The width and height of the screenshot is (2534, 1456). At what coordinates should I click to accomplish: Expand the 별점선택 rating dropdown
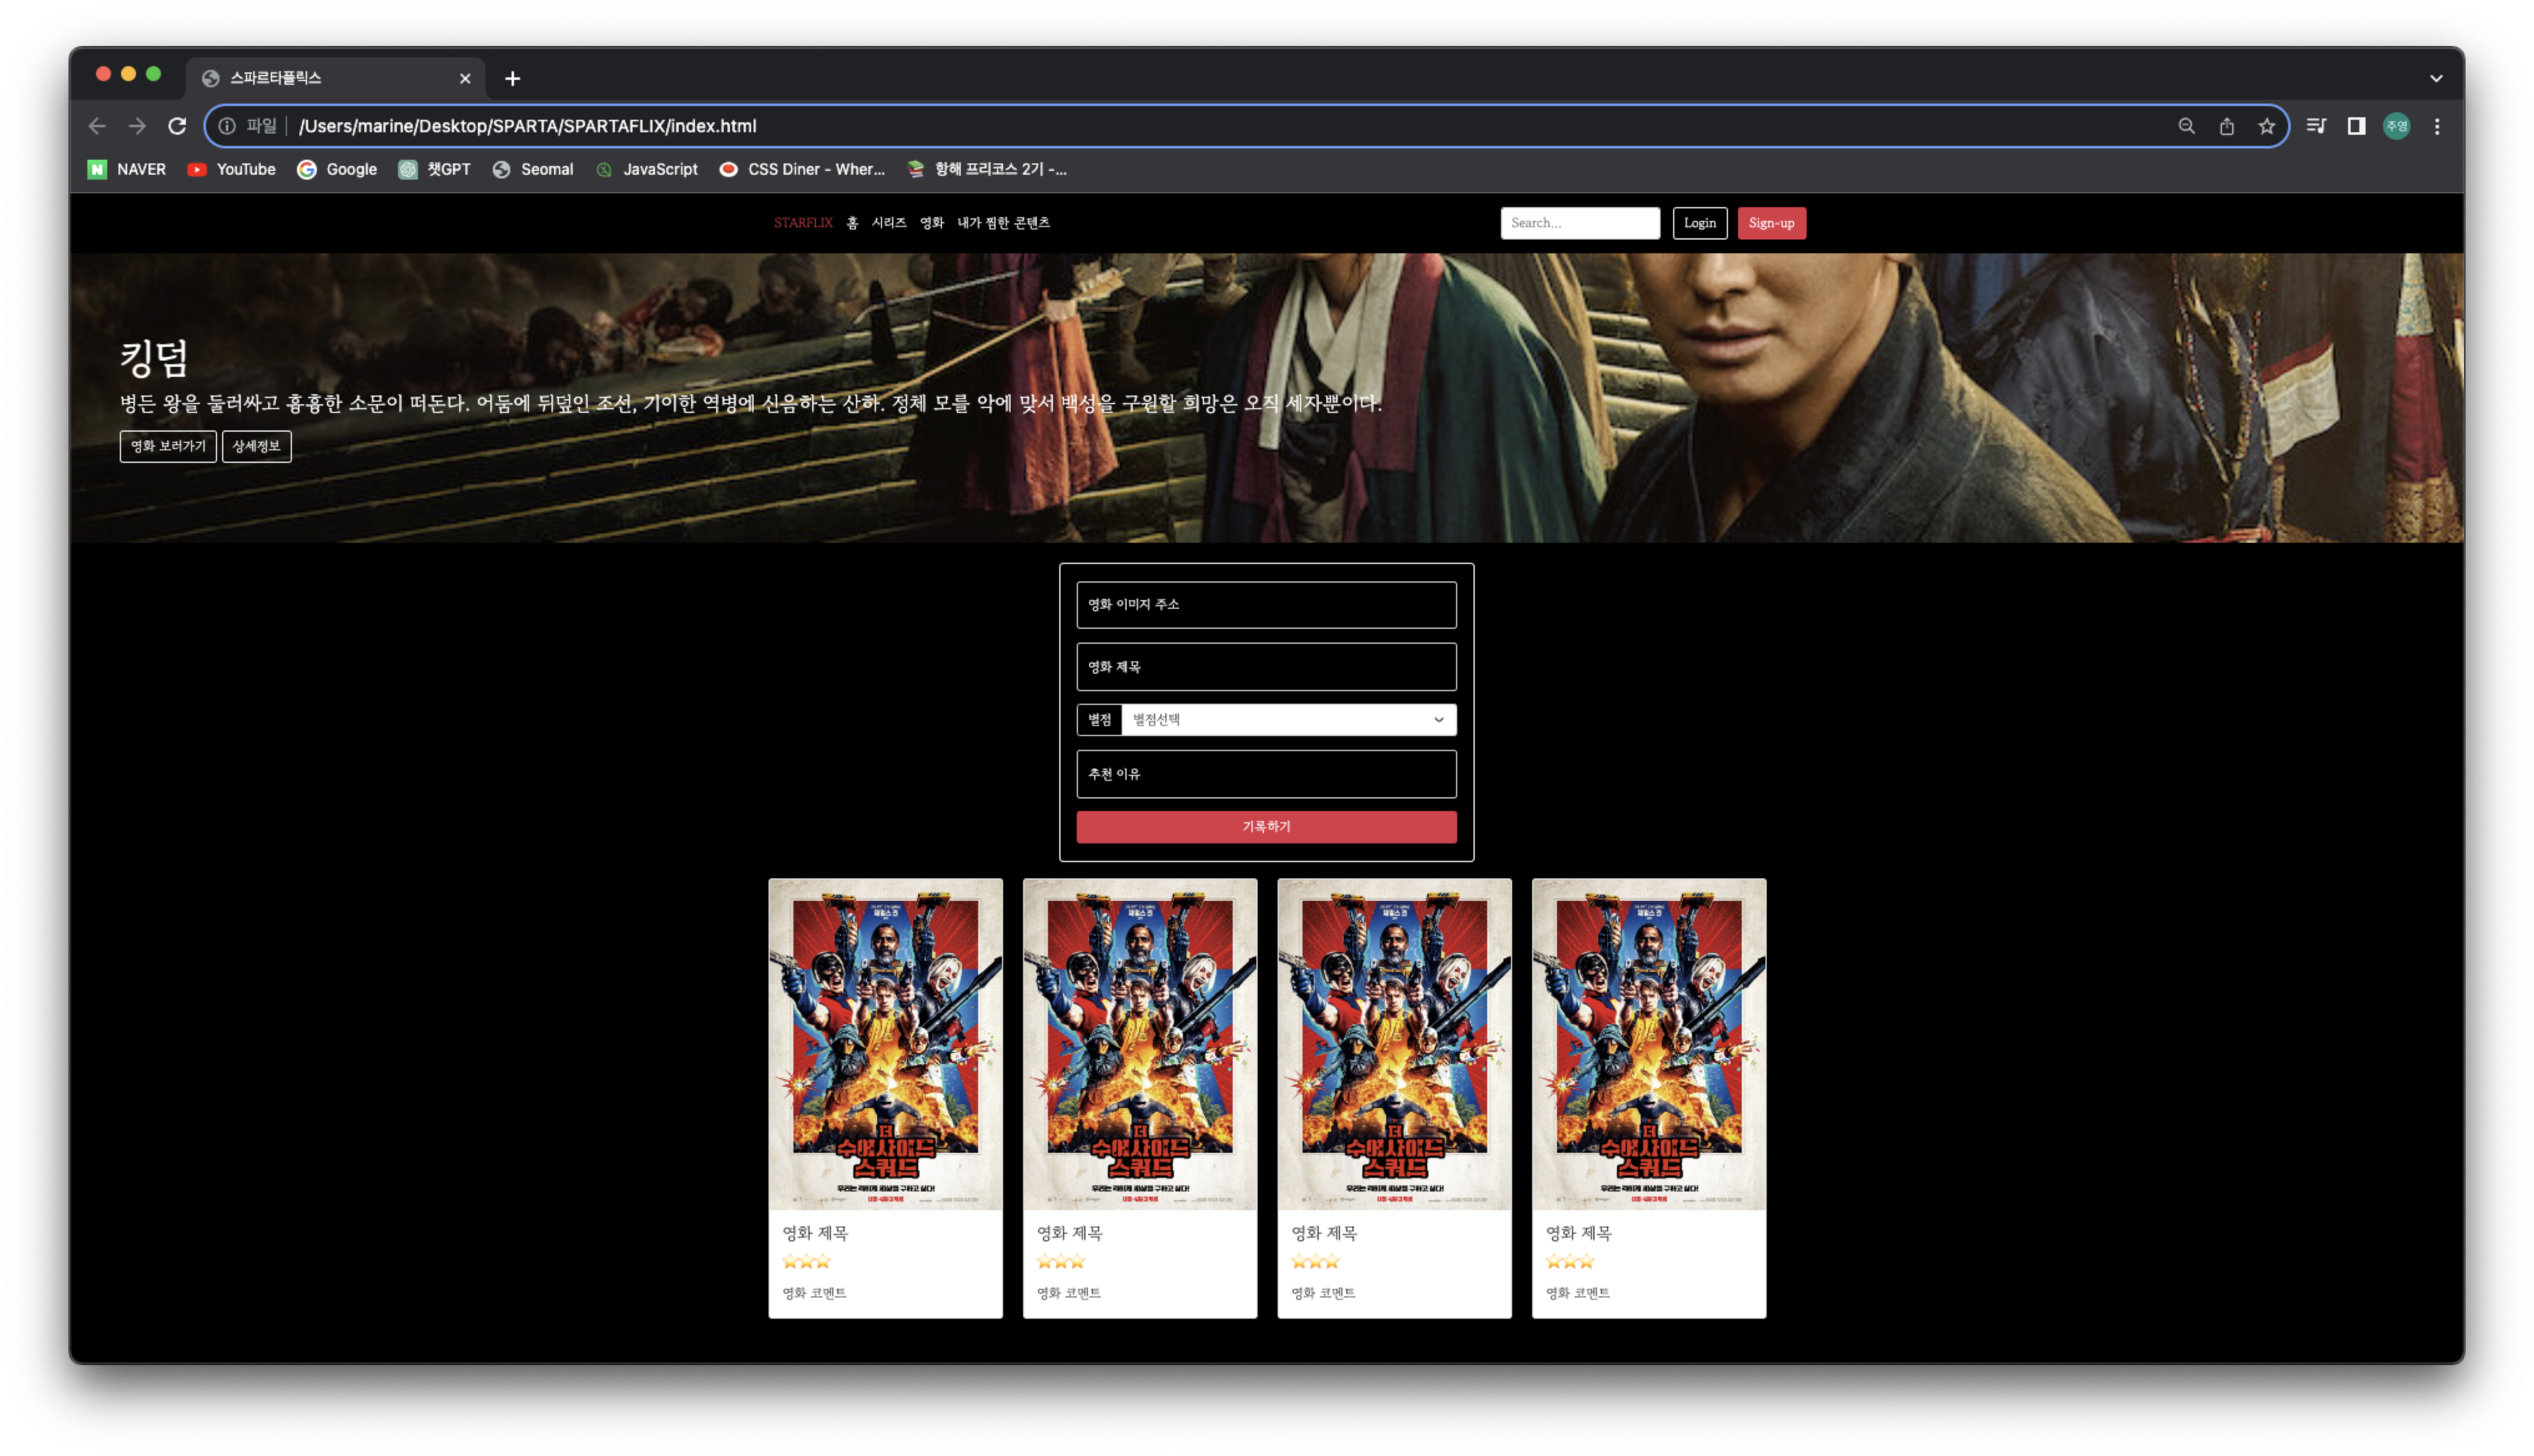click(x=1288, y=720)
